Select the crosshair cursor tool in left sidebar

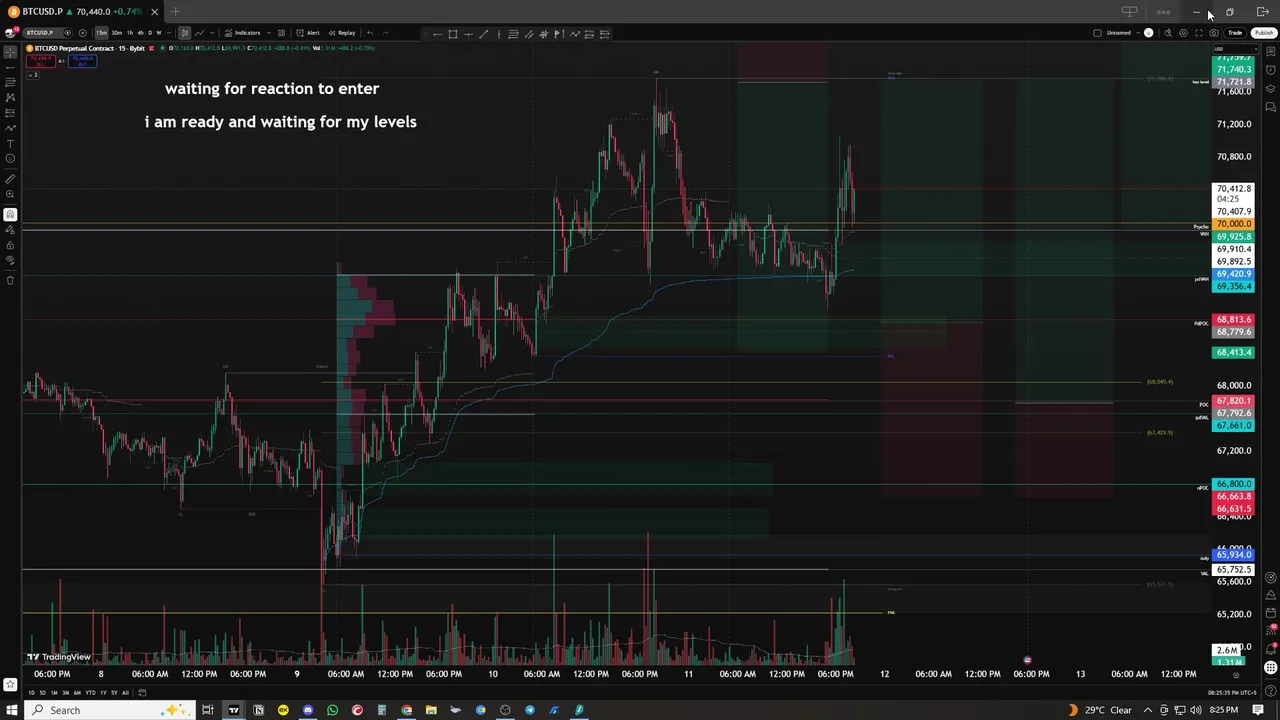coord(10,51)
